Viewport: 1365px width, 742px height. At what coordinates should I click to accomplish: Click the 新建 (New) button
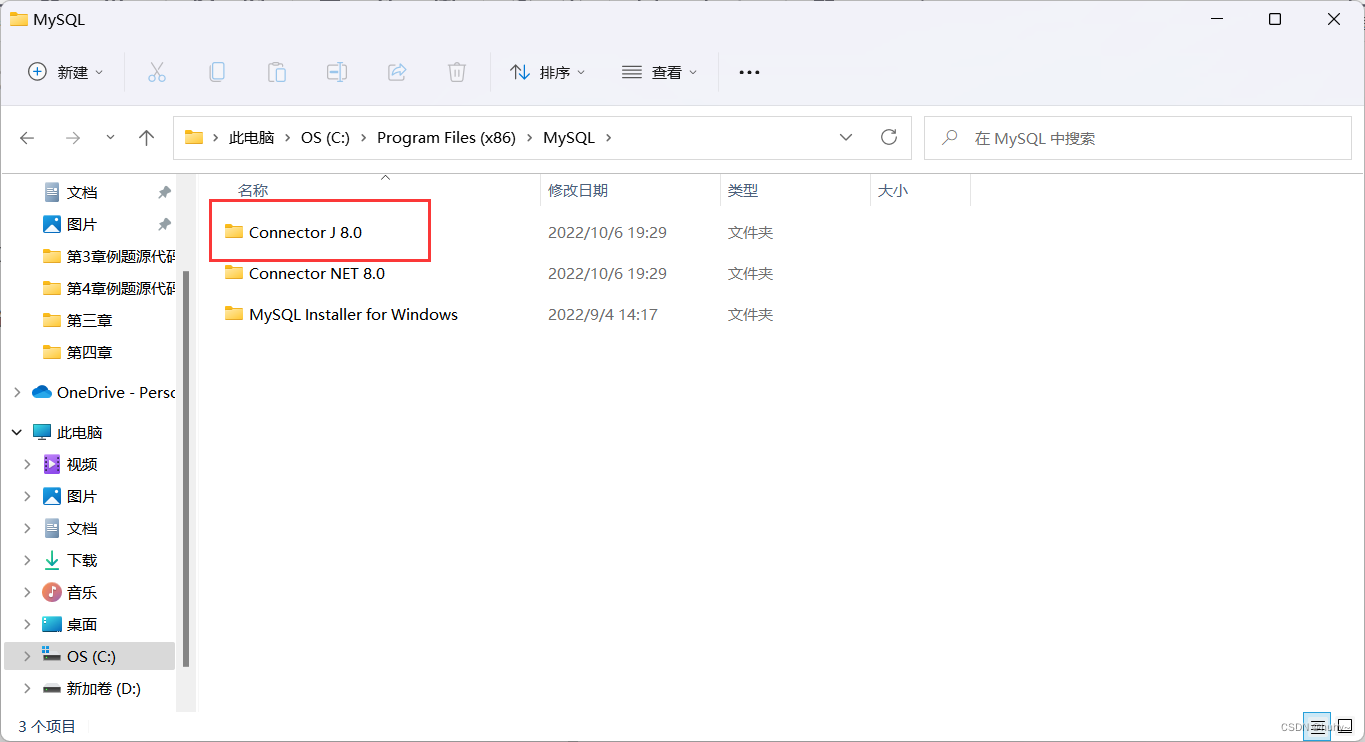[x=65, y=72]
